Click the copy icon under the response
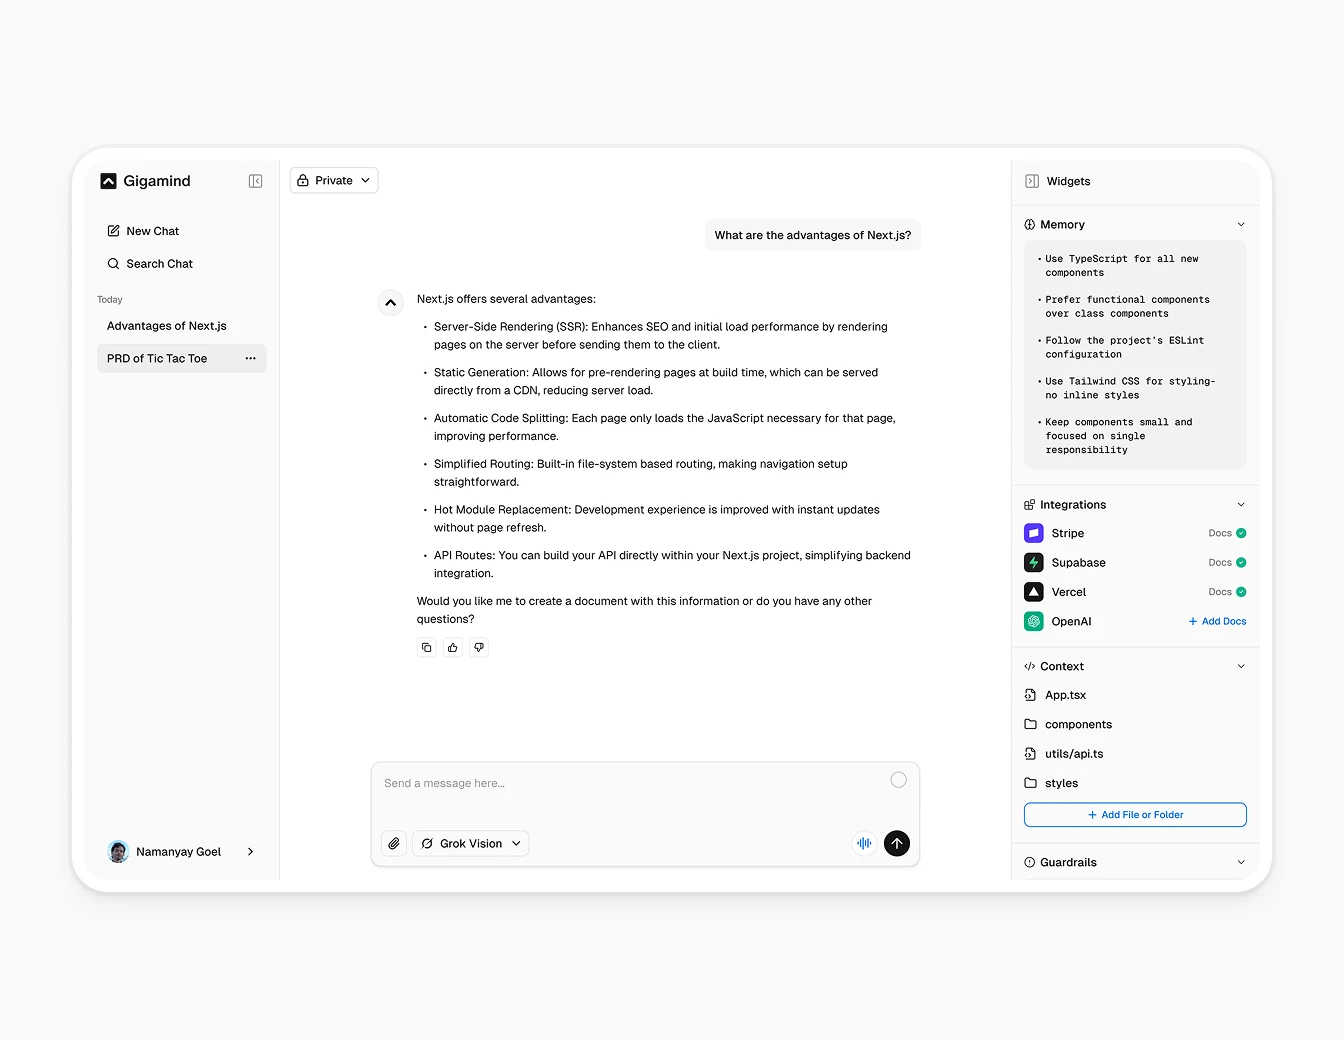Image resolution: width=1344 pixels, height=1040 pixels. (x=426, y=647)
